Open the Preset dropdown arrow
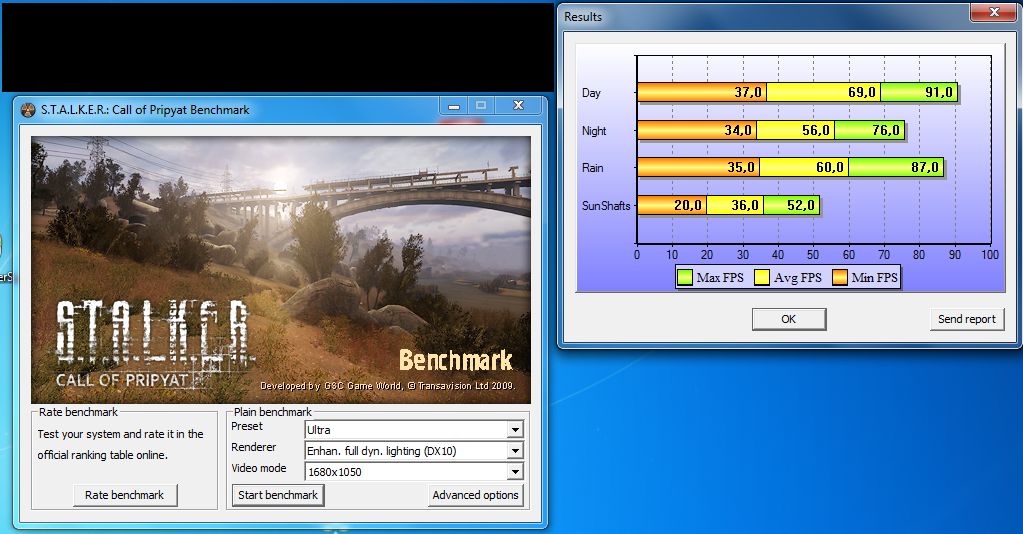Screen dimensions: 1023x534 [515, 430]
